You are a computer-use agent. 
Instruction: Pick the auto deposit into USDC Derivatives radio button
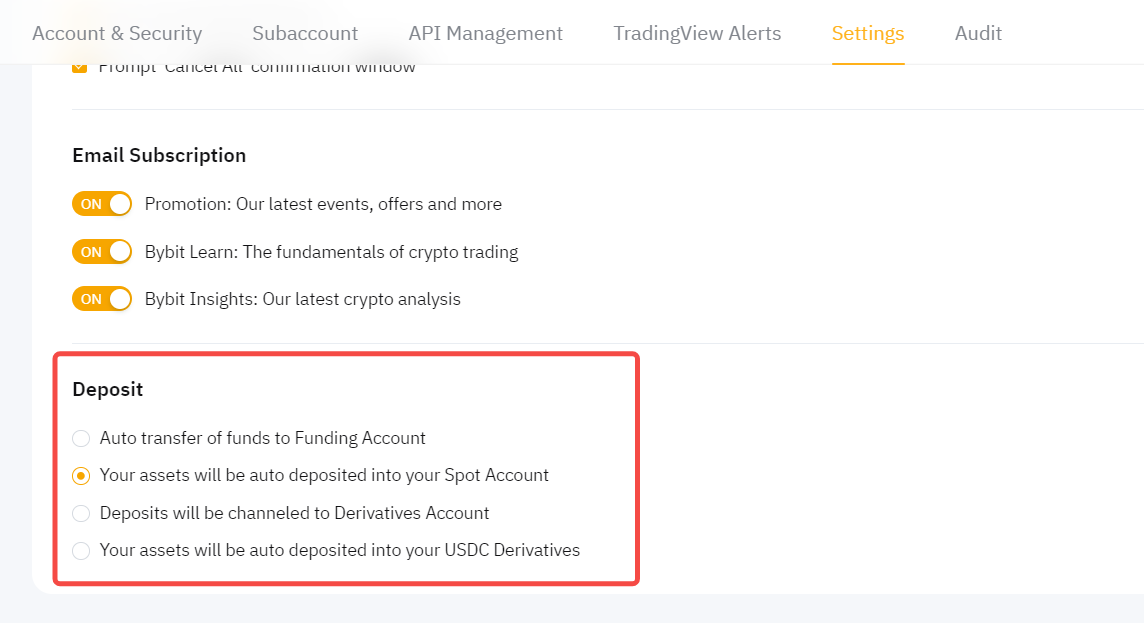click(x=81, y=551)
